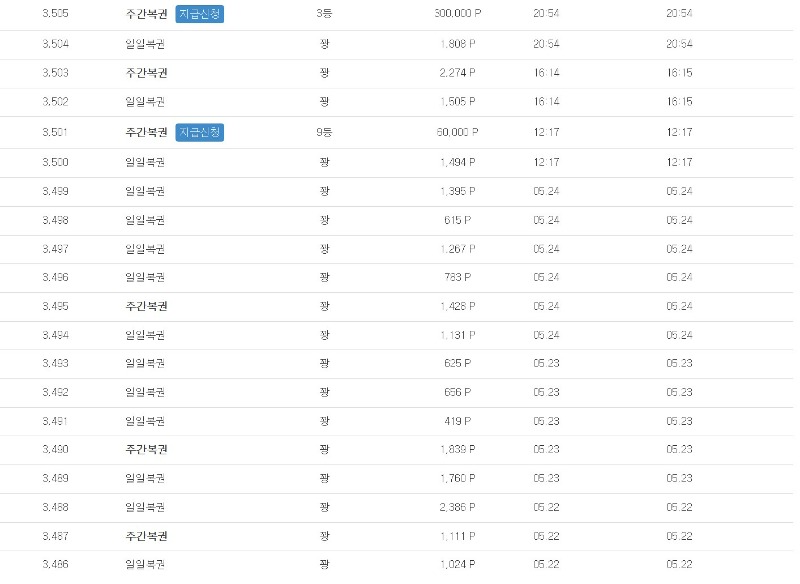The image size is (800, 584).
Task: Click the 16:15 time in row 3,503
Action: click(x=680, y=73)
